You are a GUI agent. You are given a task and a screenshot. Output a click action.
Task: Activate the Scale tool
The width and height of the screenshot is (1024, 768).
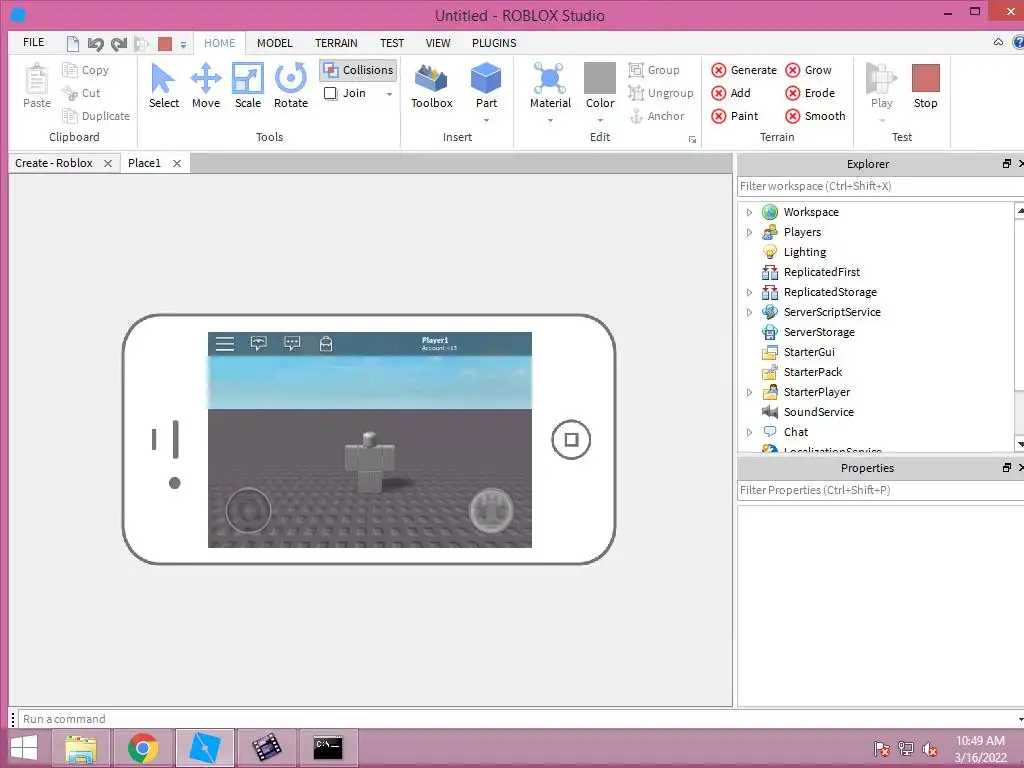pyautogui.click(x=248, y=86)
